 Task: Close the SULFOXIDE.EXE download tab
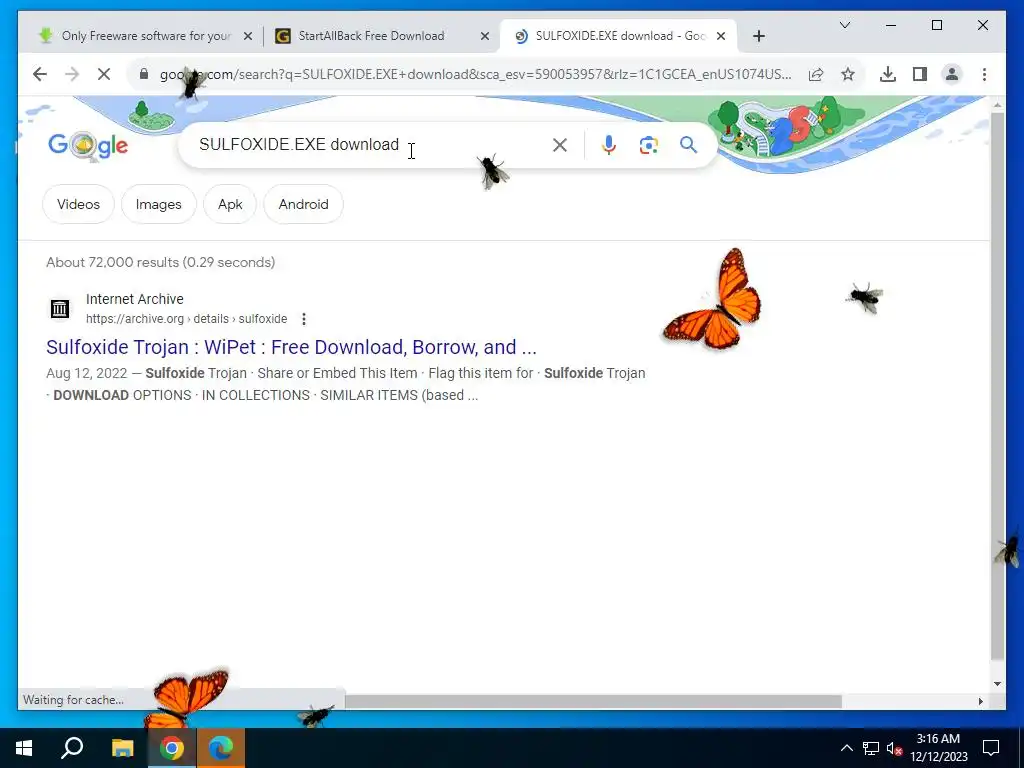tap(721, 36)
